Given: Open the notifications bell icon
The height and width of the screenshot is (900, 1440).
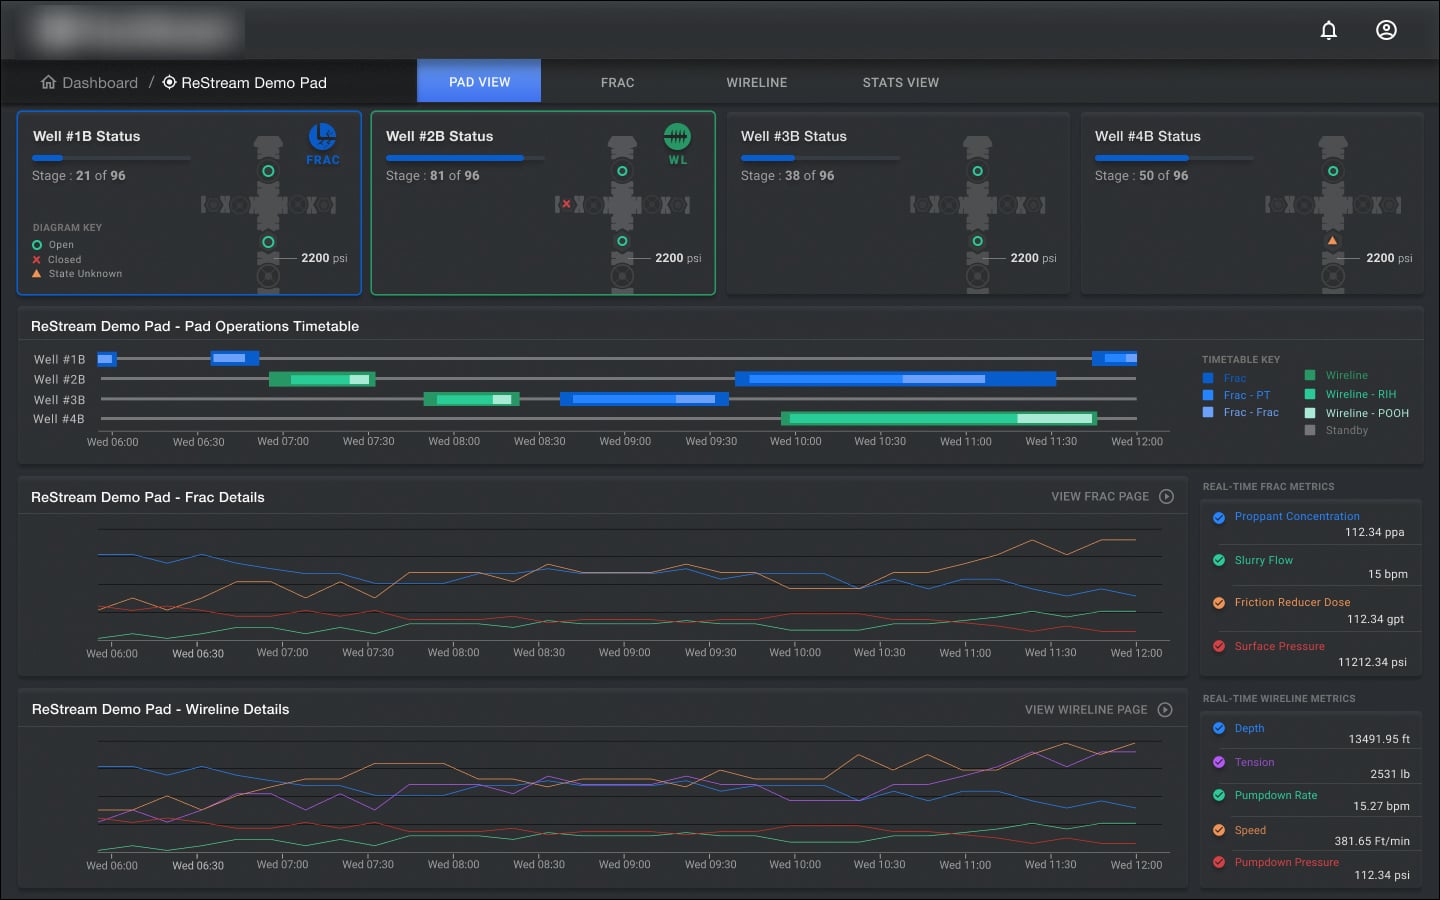Looking at the screenshot, I should point(1328,30).
